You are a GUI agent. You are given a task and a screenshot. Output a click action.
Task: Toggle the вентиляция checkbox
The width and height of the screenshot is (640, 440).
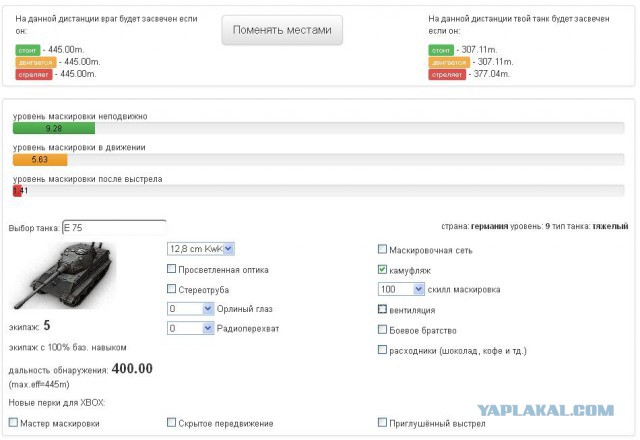(x=382, y=309)
